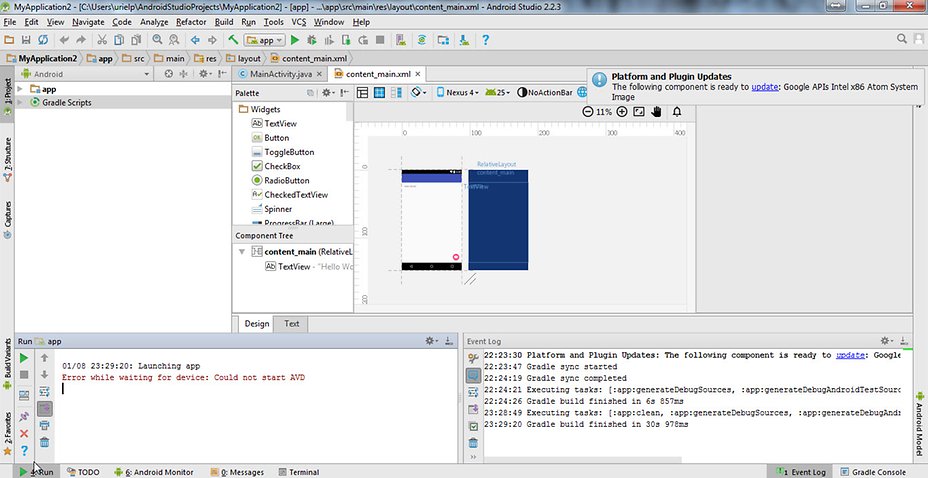The height and width of the screenshot is (478, 928).
Task: Toggle the 2: Favorites side tool window
Action: tap(8, 432)
